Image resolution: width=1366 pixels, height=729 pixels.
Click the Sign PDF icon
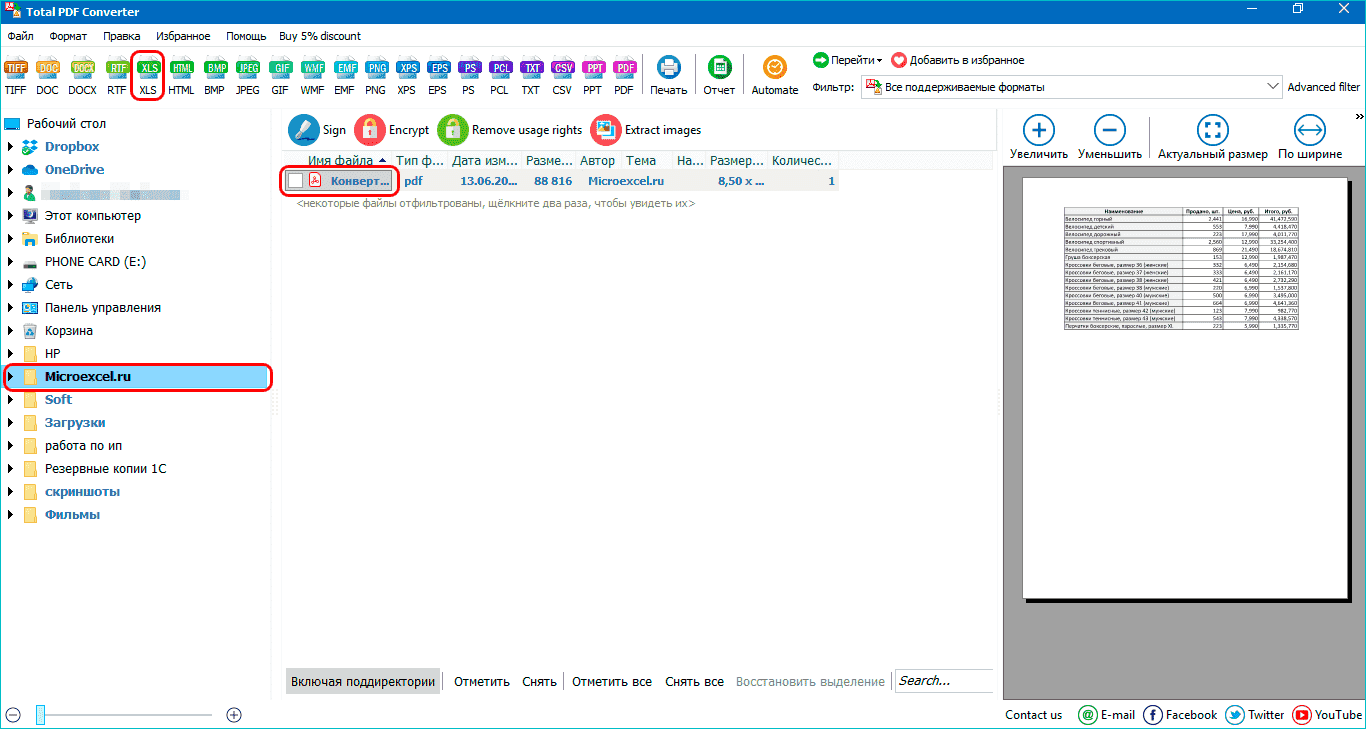303,130
